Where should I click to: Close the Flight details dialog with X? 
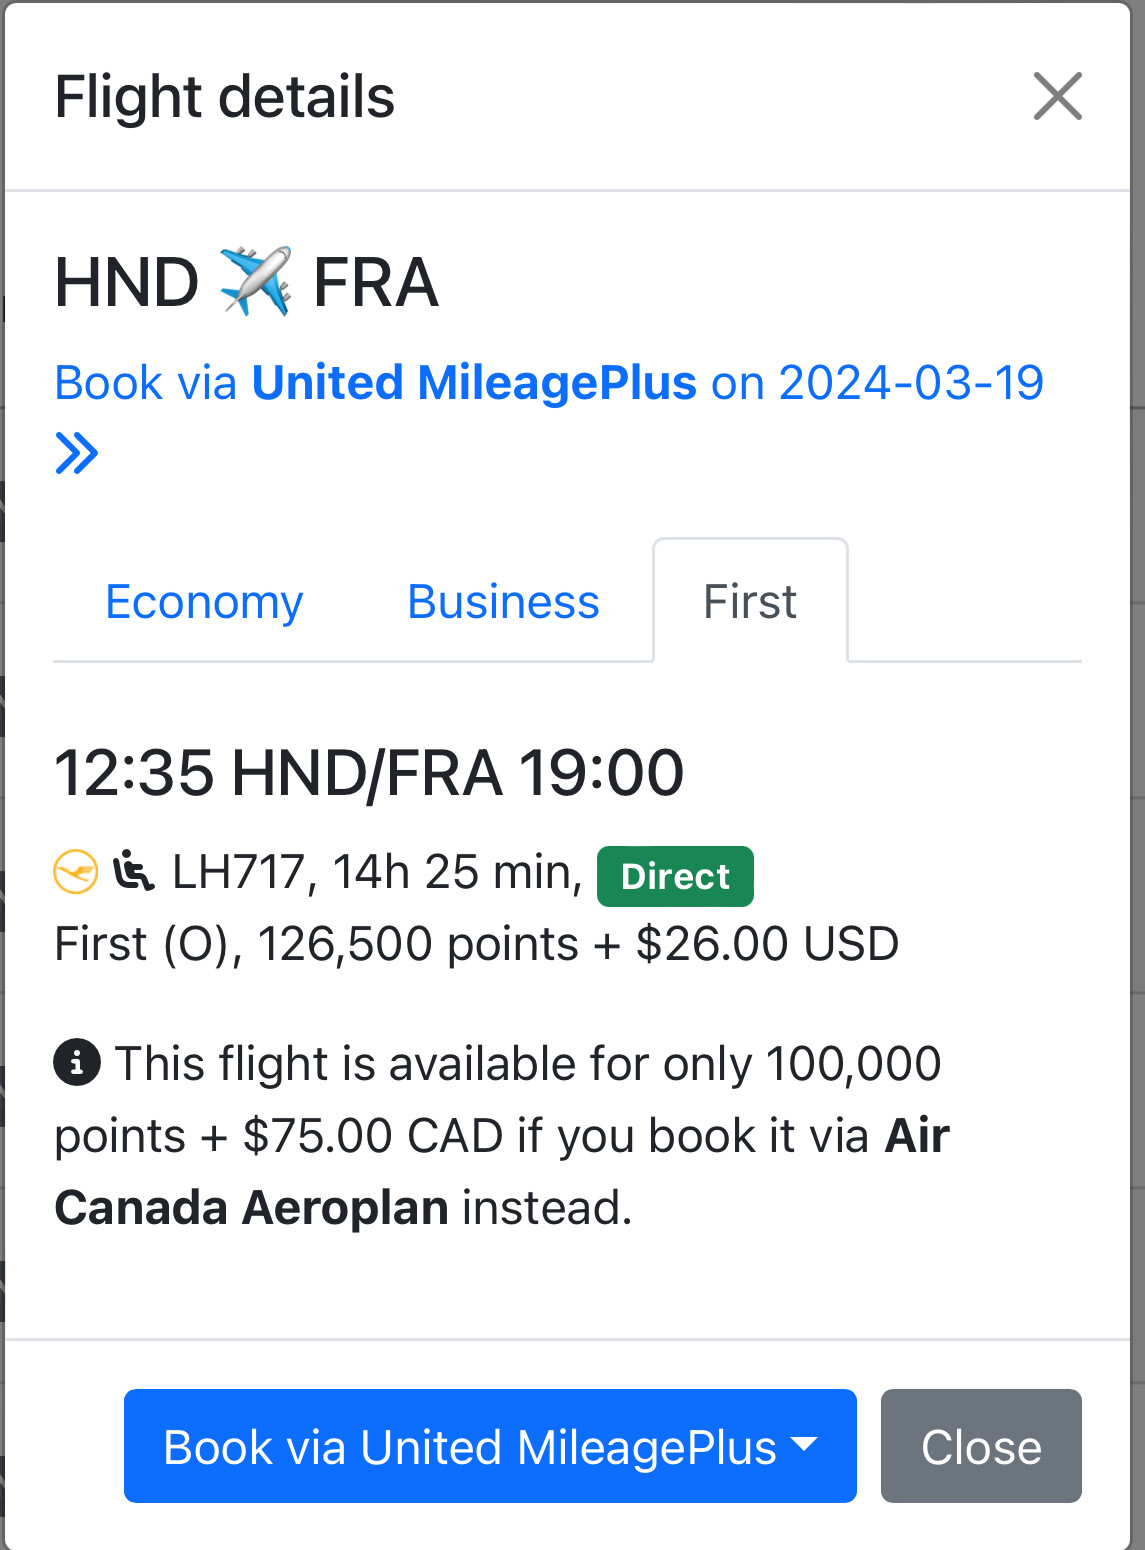coord(1057,96)
